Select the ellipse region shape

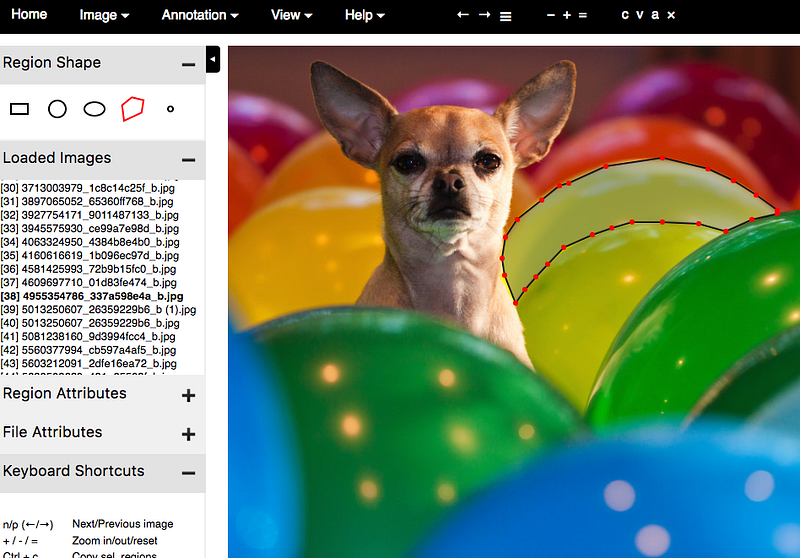[94, 109]
